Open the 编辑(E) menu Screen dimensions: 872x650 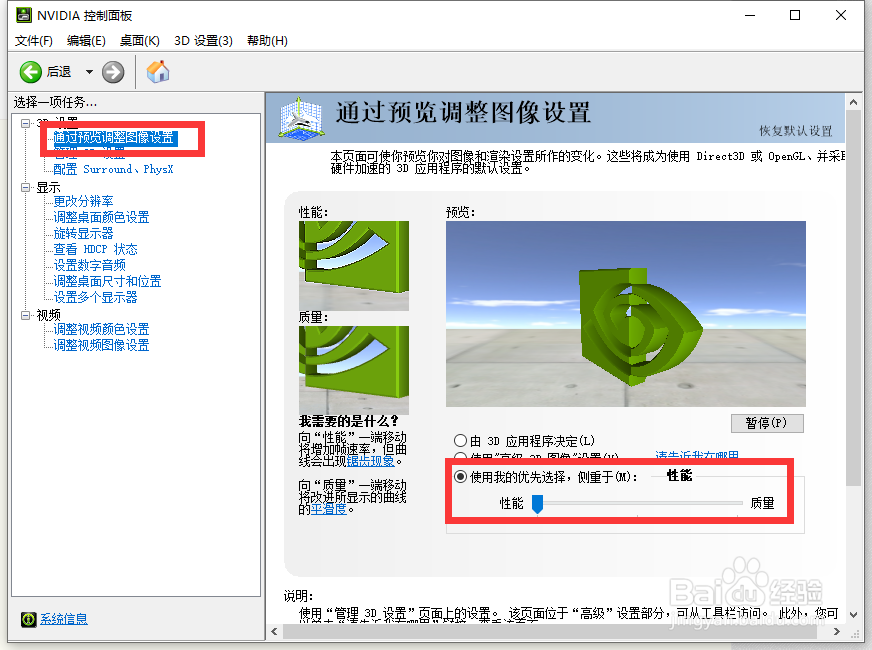pyautogui.click(x=86, y=41)
